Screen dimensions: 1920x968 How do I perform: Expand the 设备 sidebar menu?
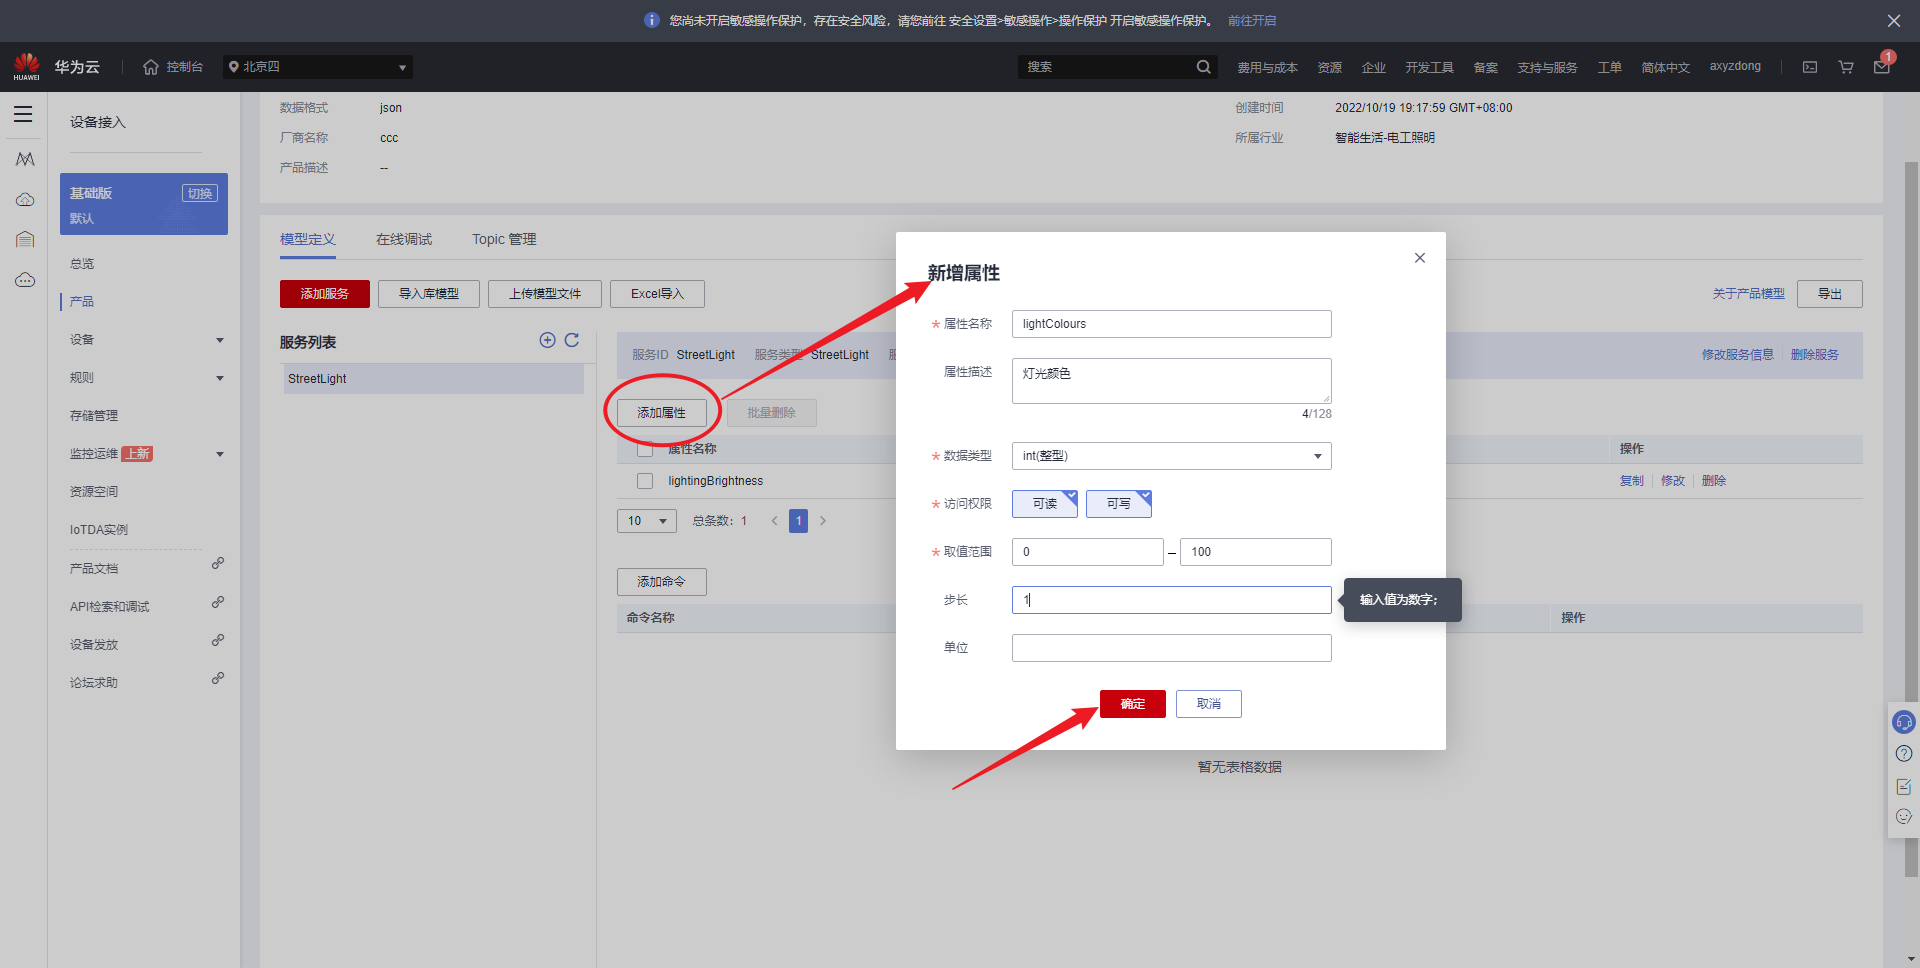[147, 340]
